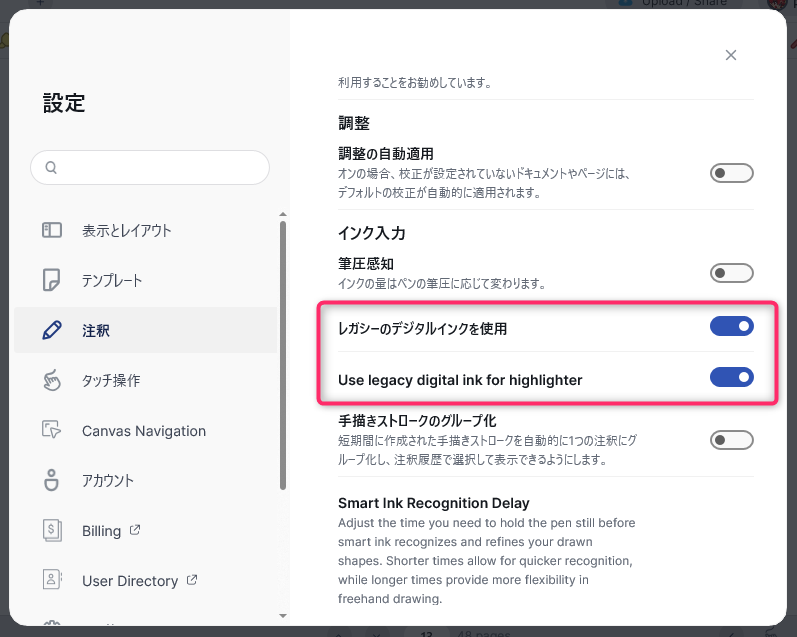Screen dimensions: 797x637
Task: Turn off legacy digital ink for highlighter
Action: [x=731, y=377]
